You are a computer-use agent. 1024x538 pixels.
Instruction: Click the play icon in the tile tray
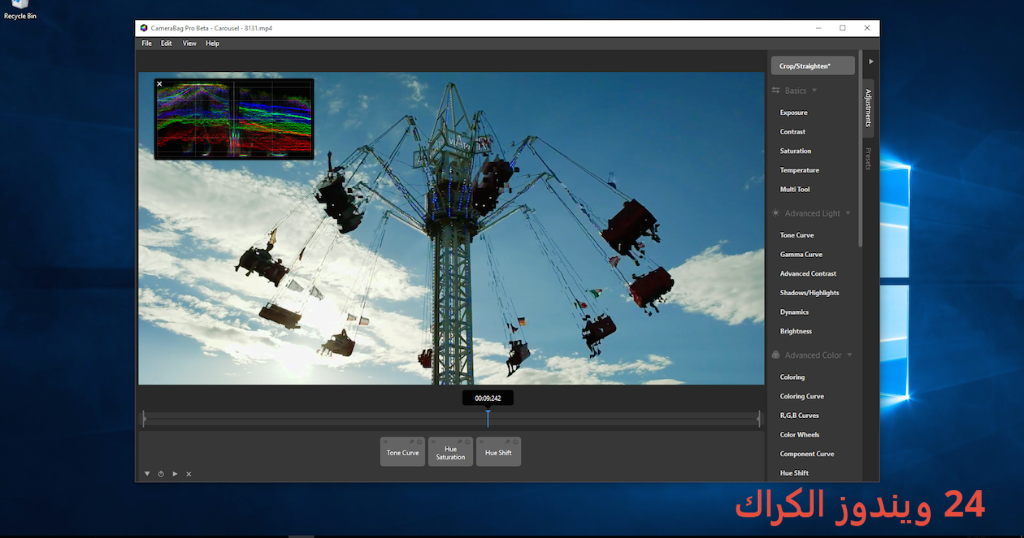[x=175, y=474]
